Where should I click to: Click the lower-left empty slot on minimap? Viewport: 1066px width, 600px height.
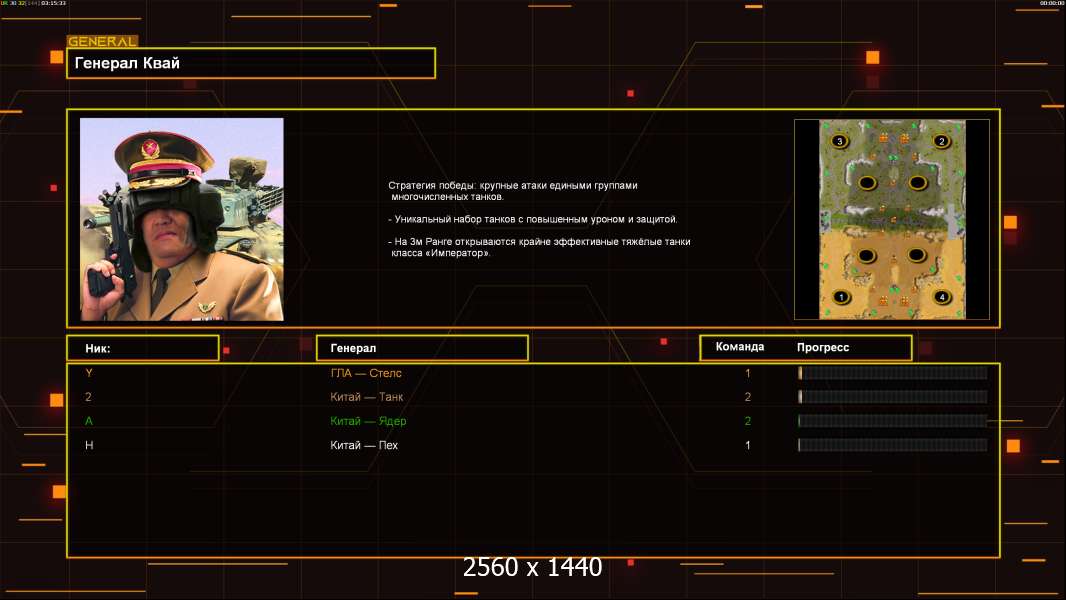866,256
